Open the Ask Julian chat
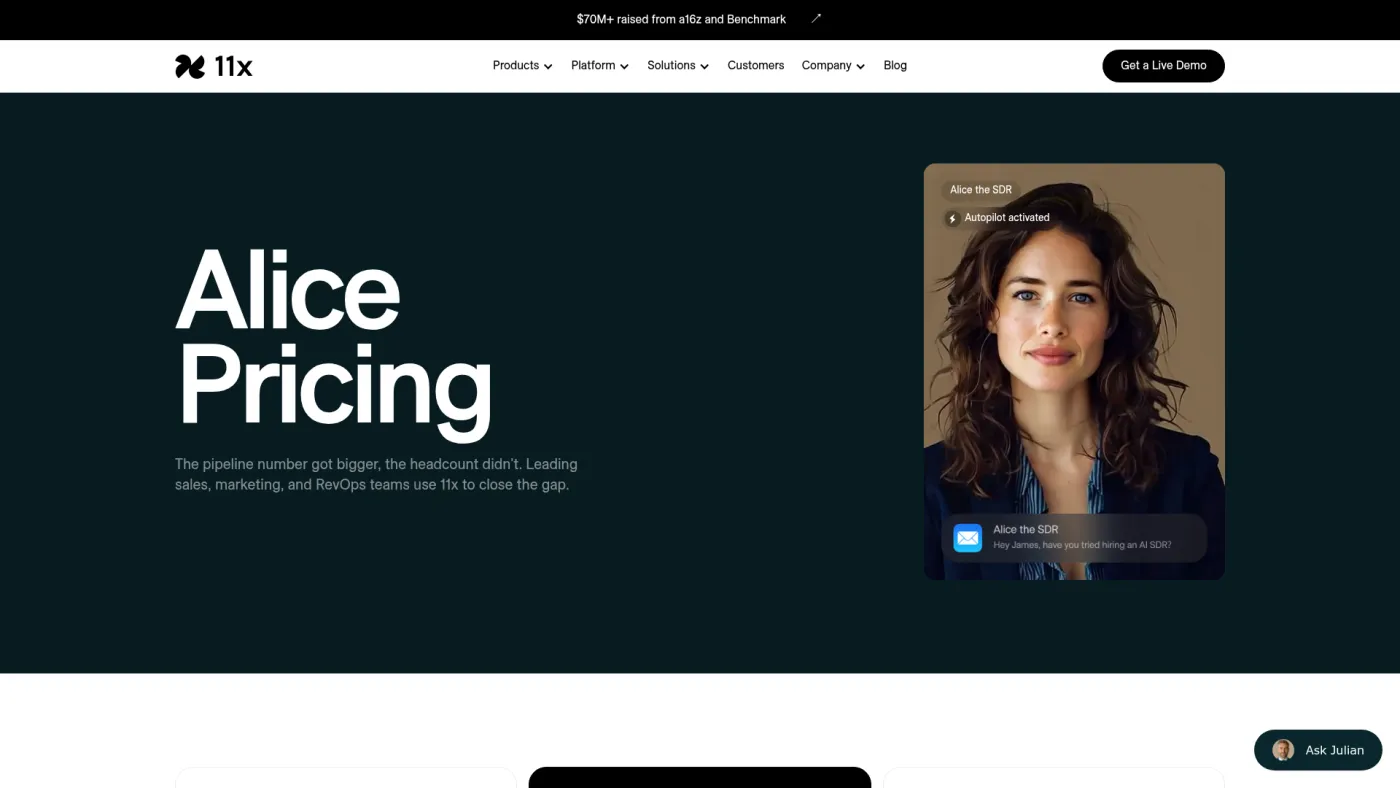The image size is (1400, 788). pos(1318,750)
